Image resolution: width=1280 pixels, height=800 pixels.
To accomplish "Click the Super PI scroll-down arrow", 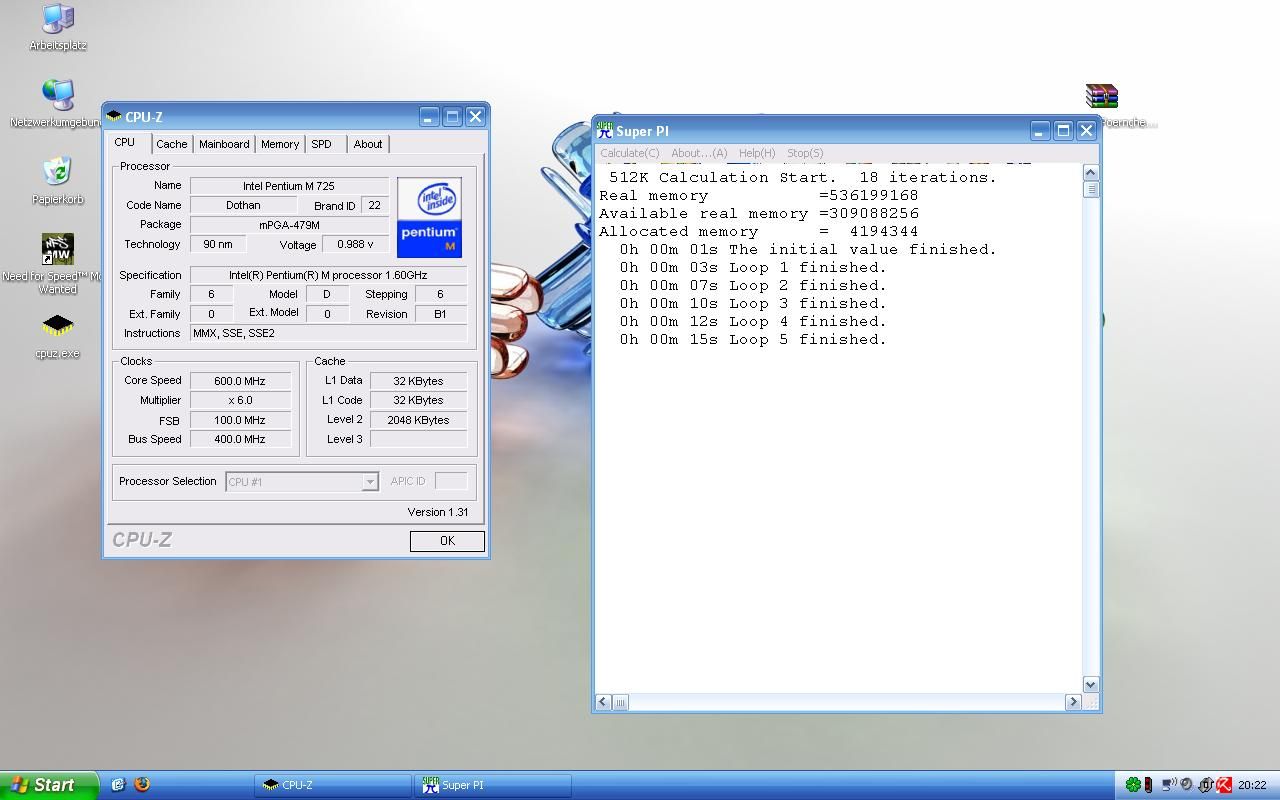I will click(1091, 685).
